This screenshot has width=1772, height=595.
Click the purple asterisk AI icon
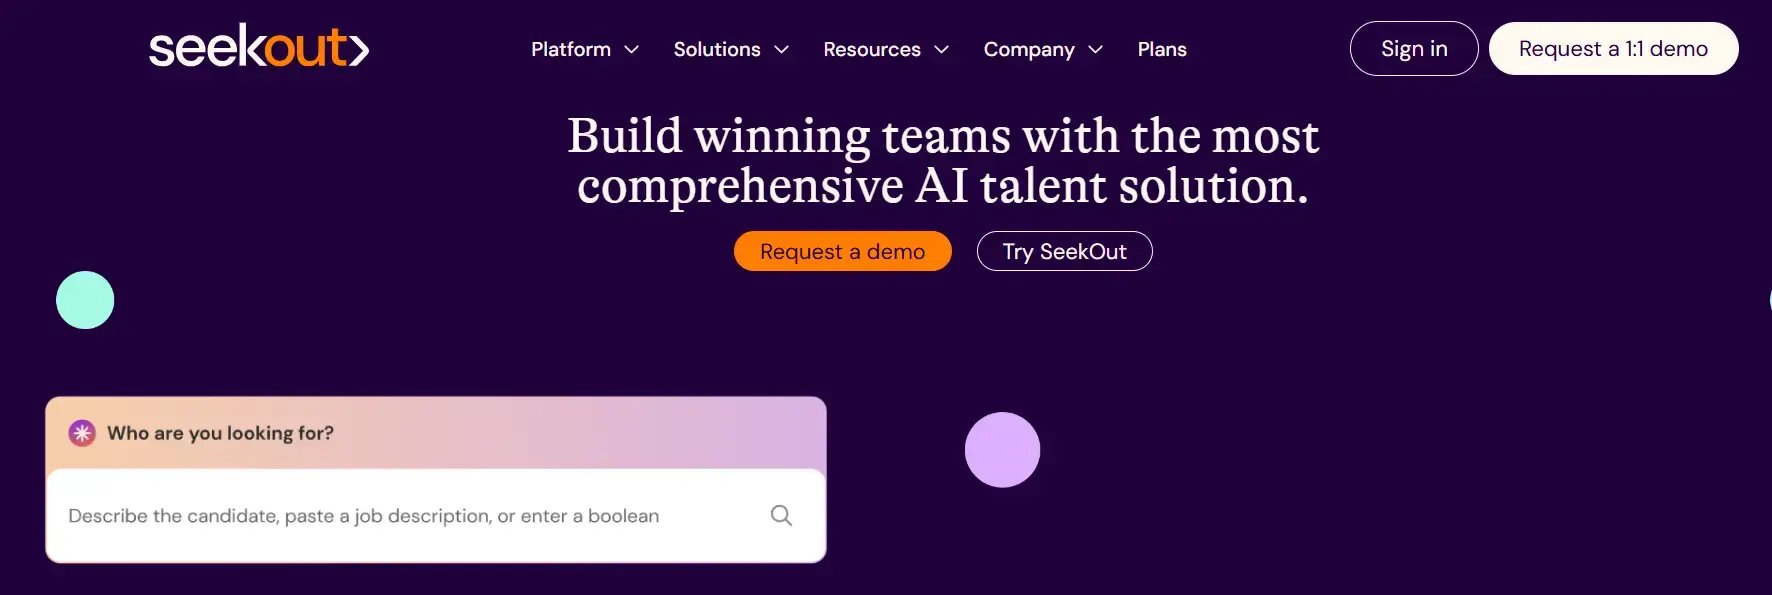point(82,433)
